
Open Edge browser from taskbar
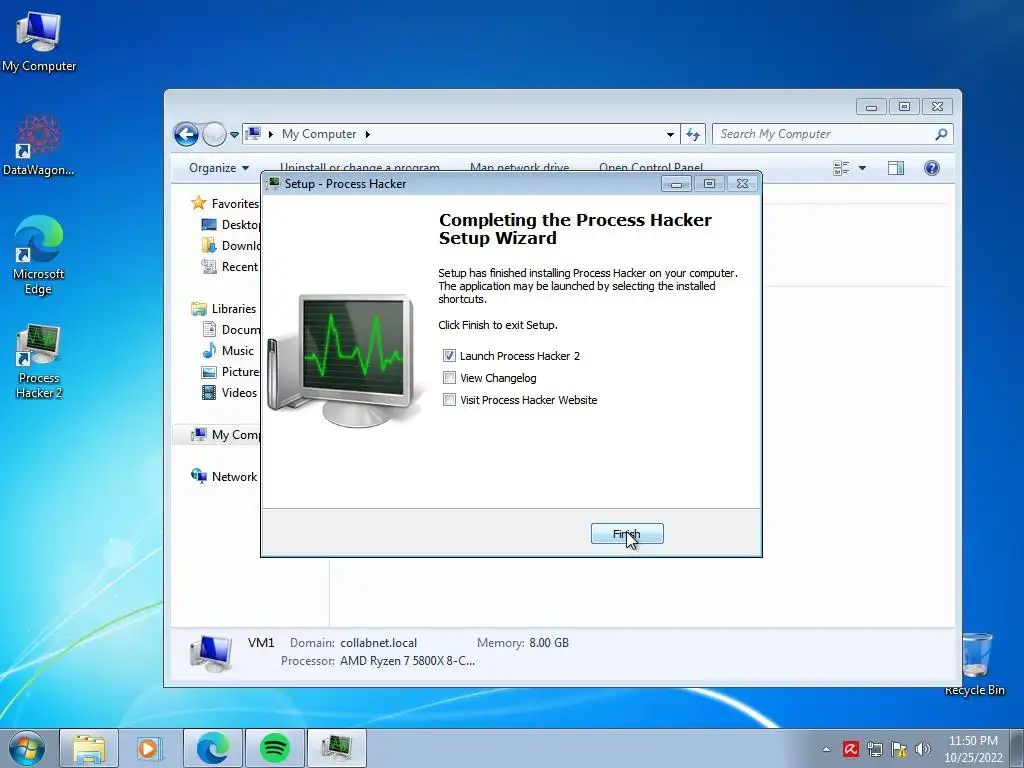(x=213, y=748)
